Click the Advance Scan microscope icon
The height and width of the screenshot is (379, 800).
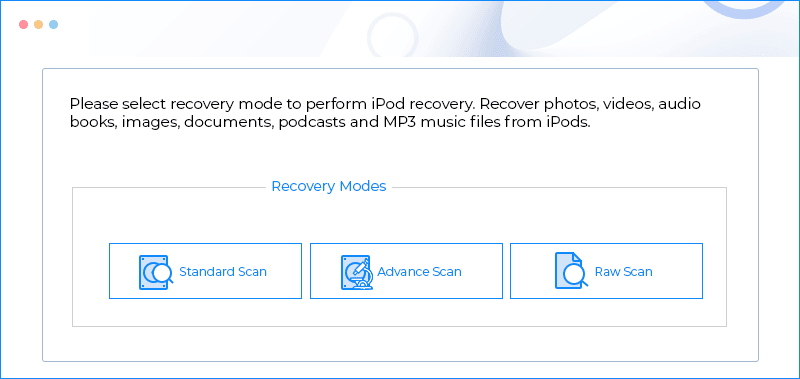357,272
